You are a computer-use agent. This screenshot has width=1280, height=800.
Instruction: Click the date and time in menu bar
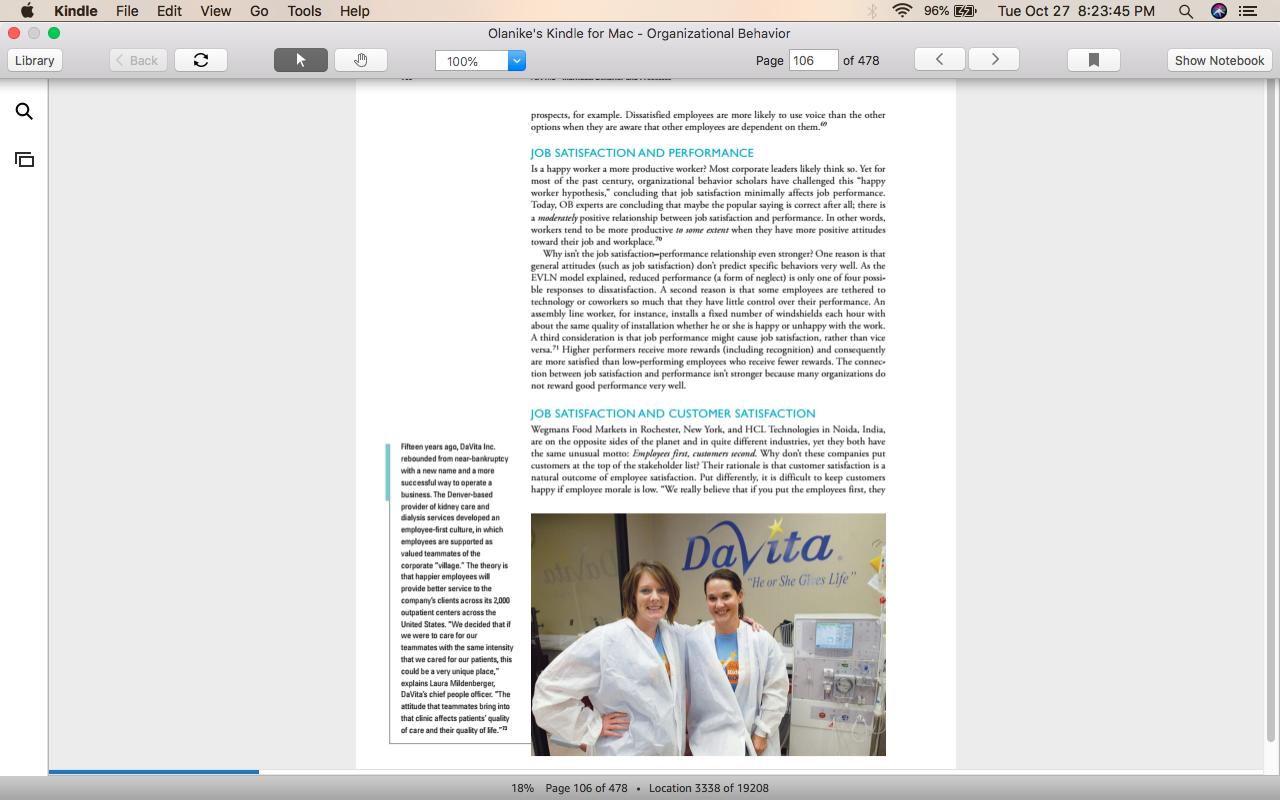[x=1076, y=11]
